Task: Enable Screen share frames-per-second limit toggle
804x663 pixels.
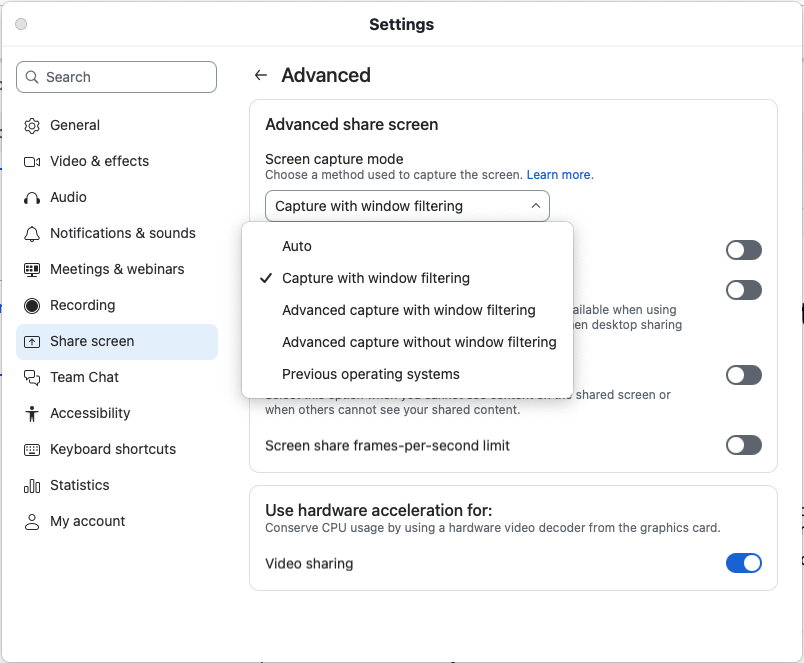Action: click(743, 446)
